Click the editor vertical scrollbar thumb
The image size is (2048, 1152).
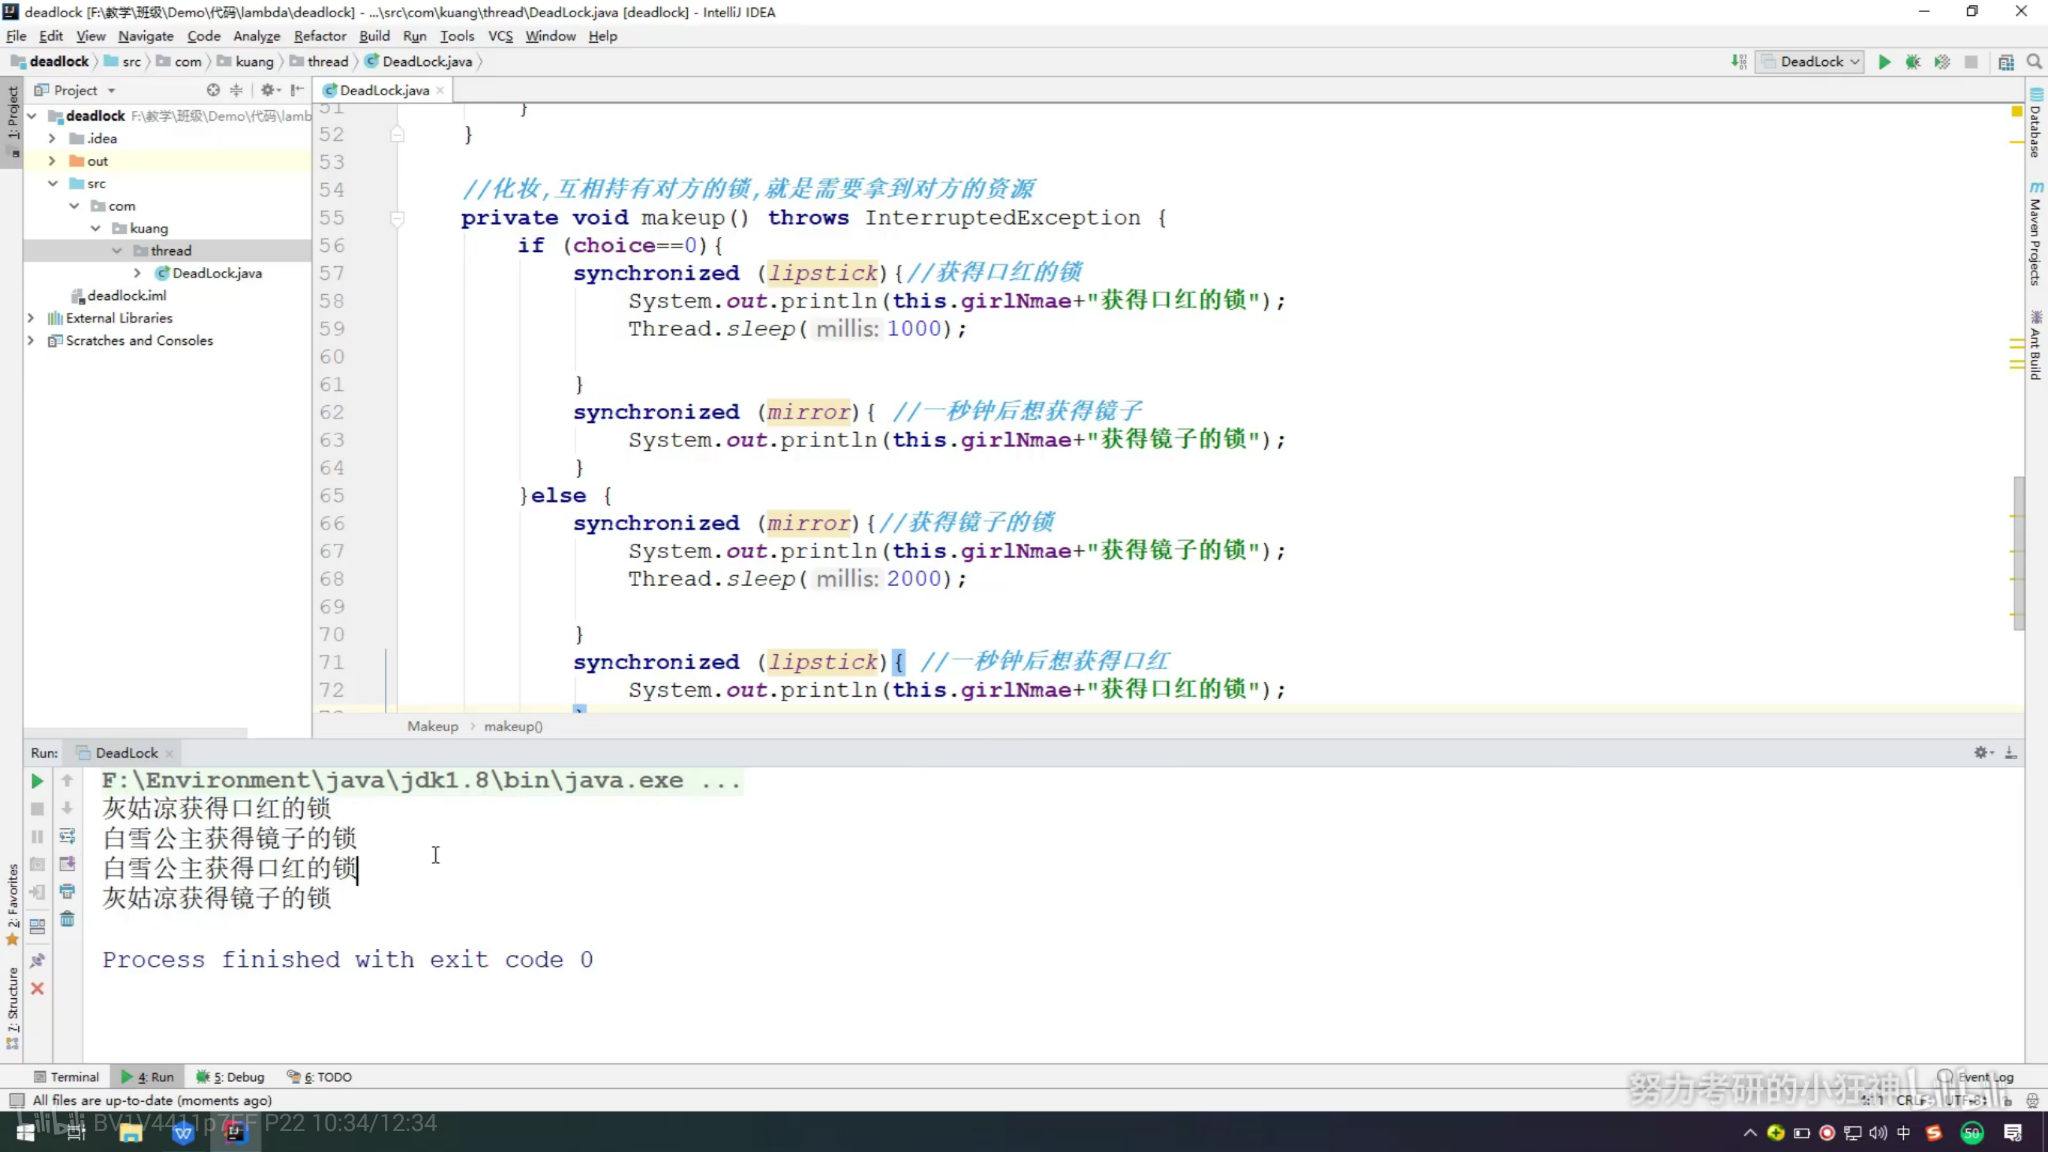click(2019, 552)
